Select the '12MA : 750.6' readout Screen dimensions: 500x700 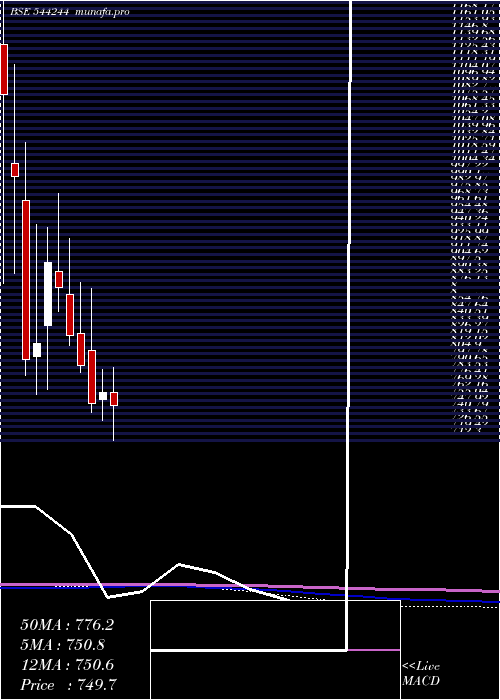67,665
